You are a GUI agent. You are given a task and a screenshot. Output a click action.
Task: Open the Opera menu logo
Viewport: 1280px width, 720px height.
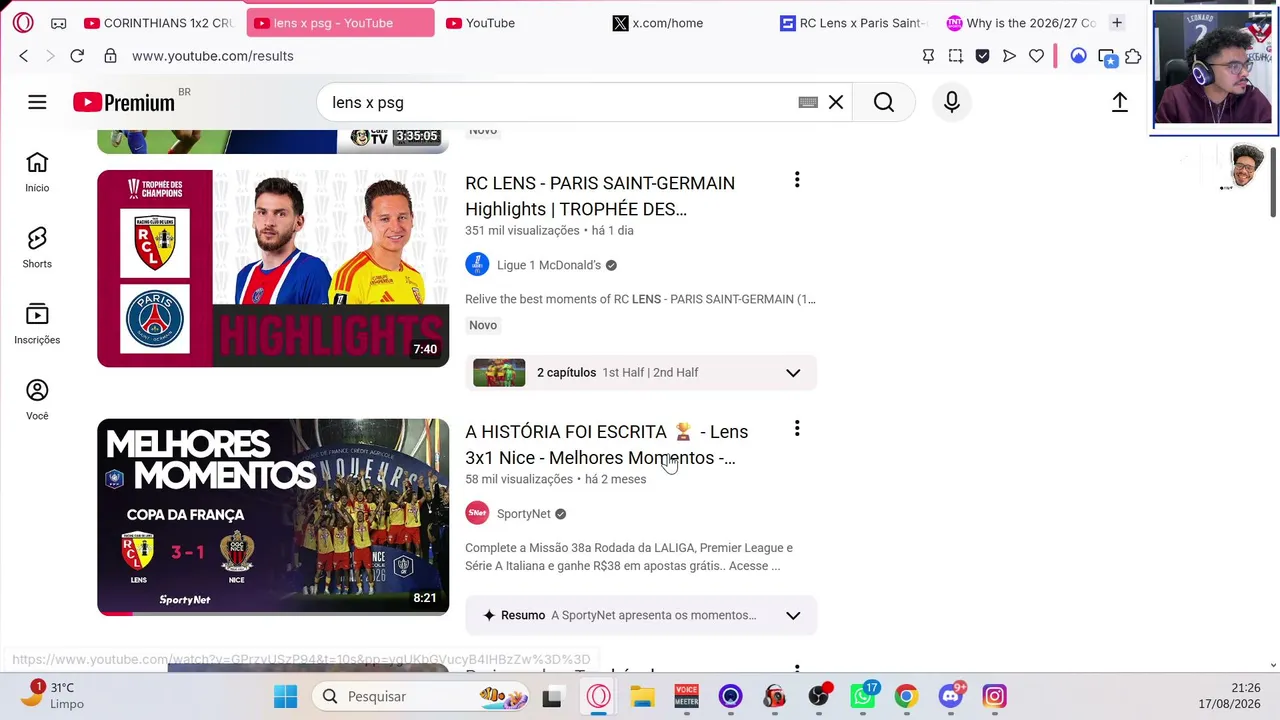23,23
